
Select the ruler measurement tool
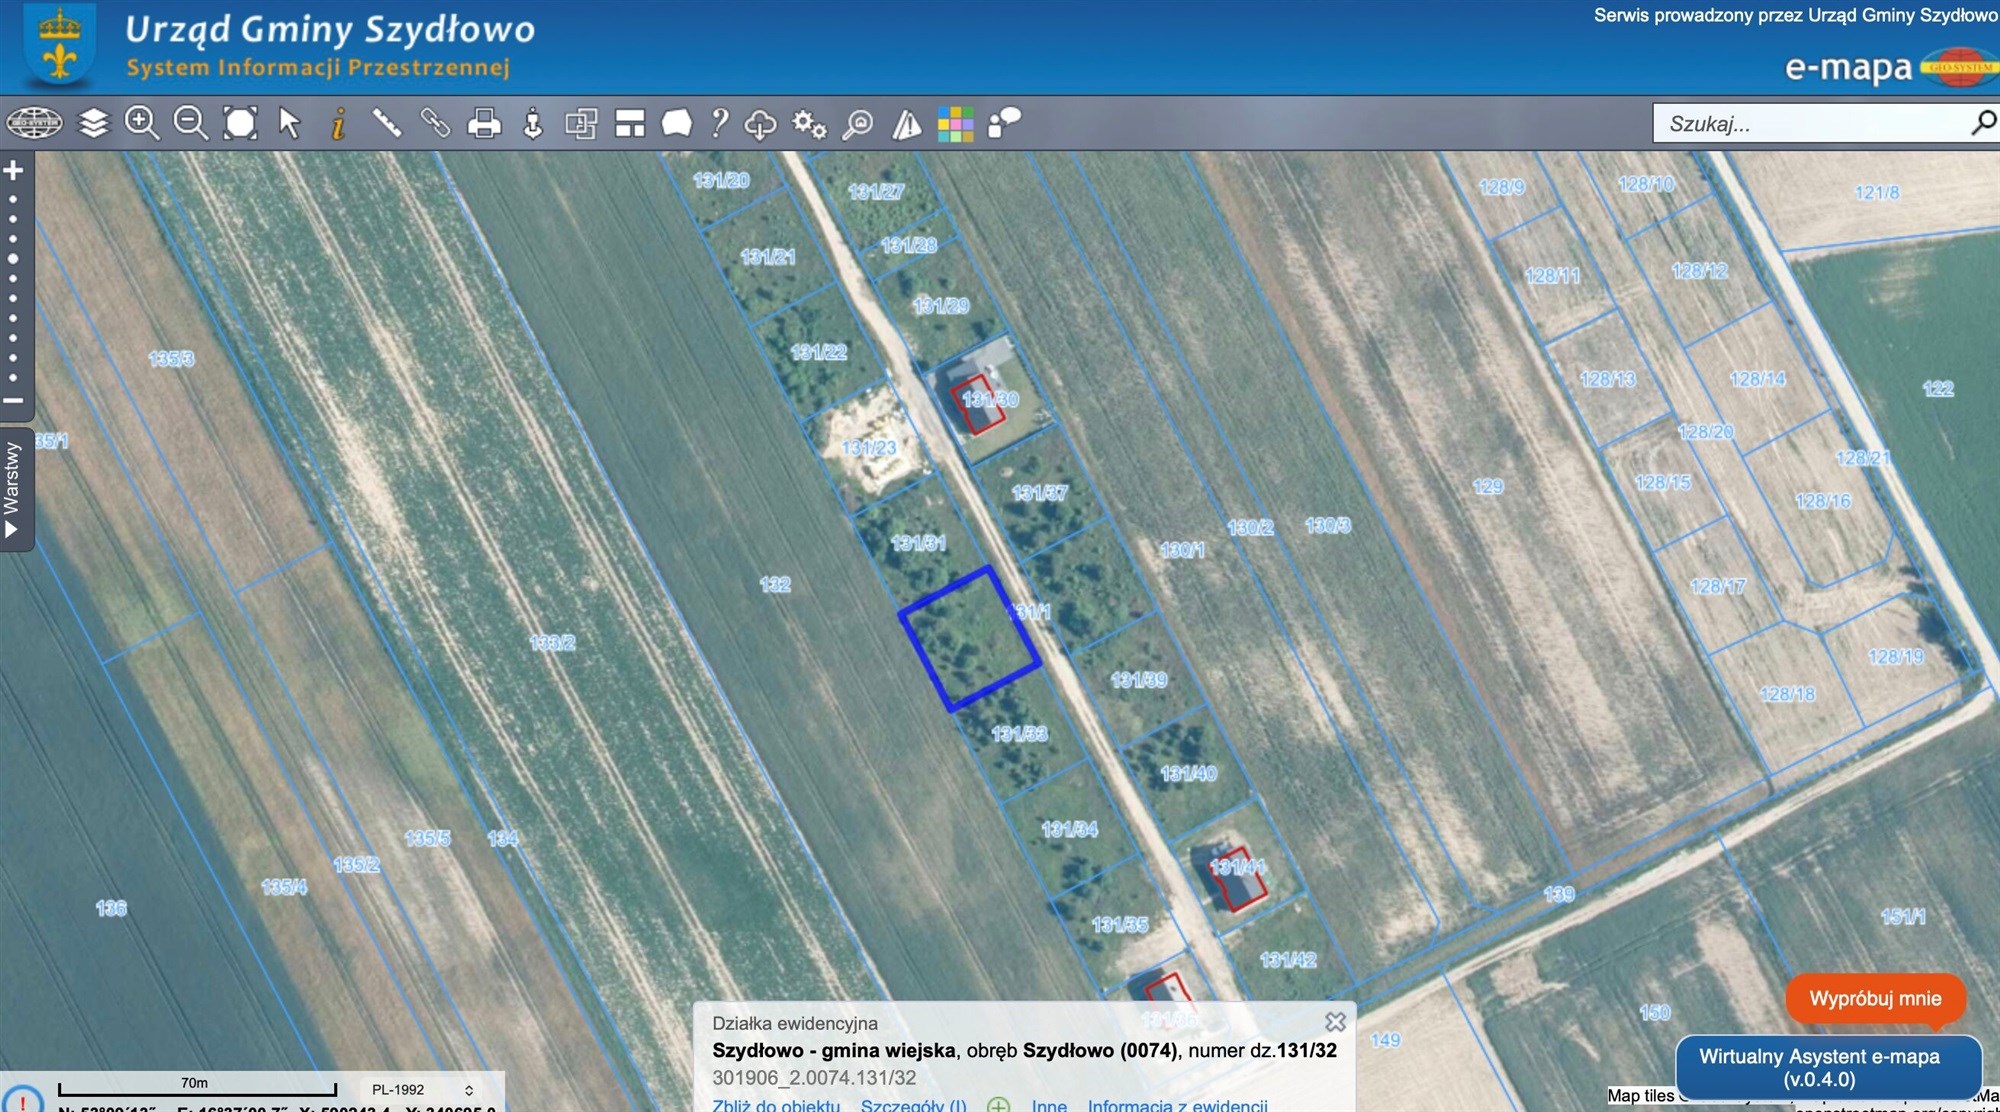[386, 123]
